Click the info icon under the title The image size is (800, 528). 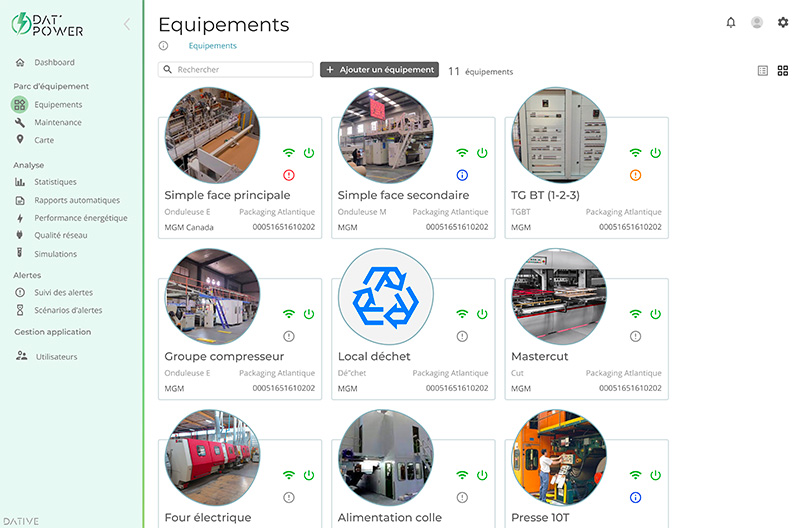pos(163,46)
